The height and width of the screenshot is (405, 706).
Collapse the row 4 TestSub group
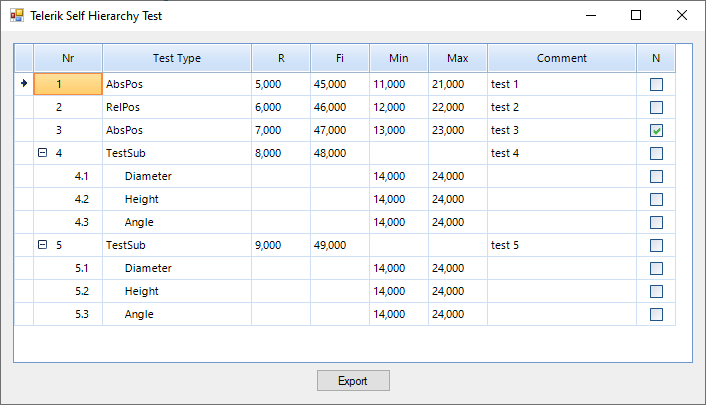pyautogui.click(x=42, y=154)
